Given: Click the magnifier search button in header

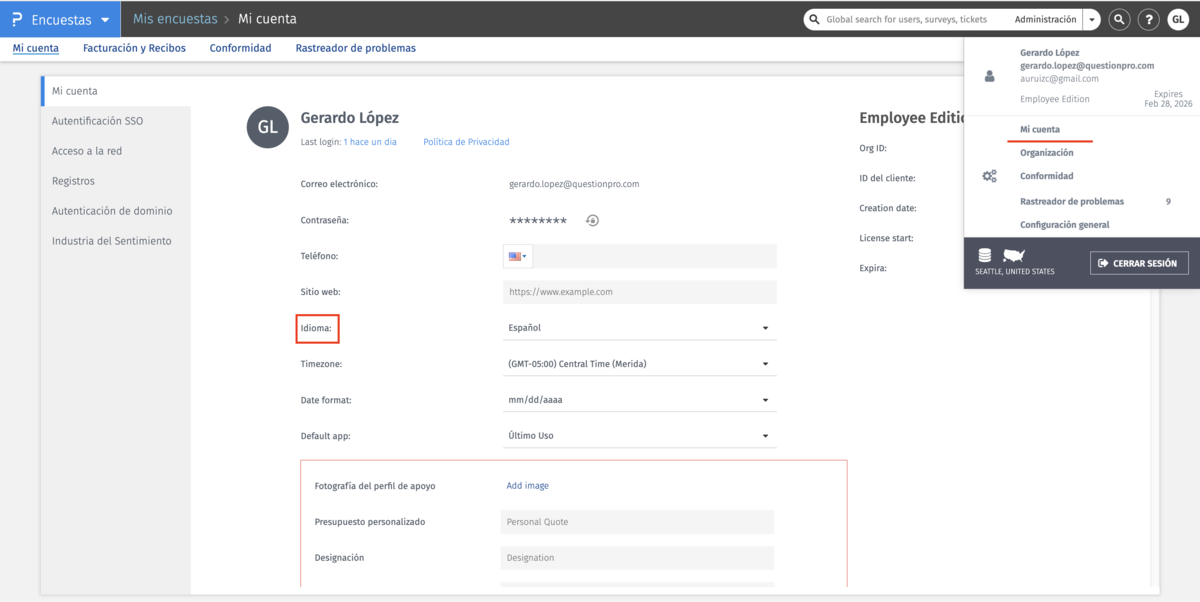Looking at the screenshot, I should click(x=1119, y=19).
